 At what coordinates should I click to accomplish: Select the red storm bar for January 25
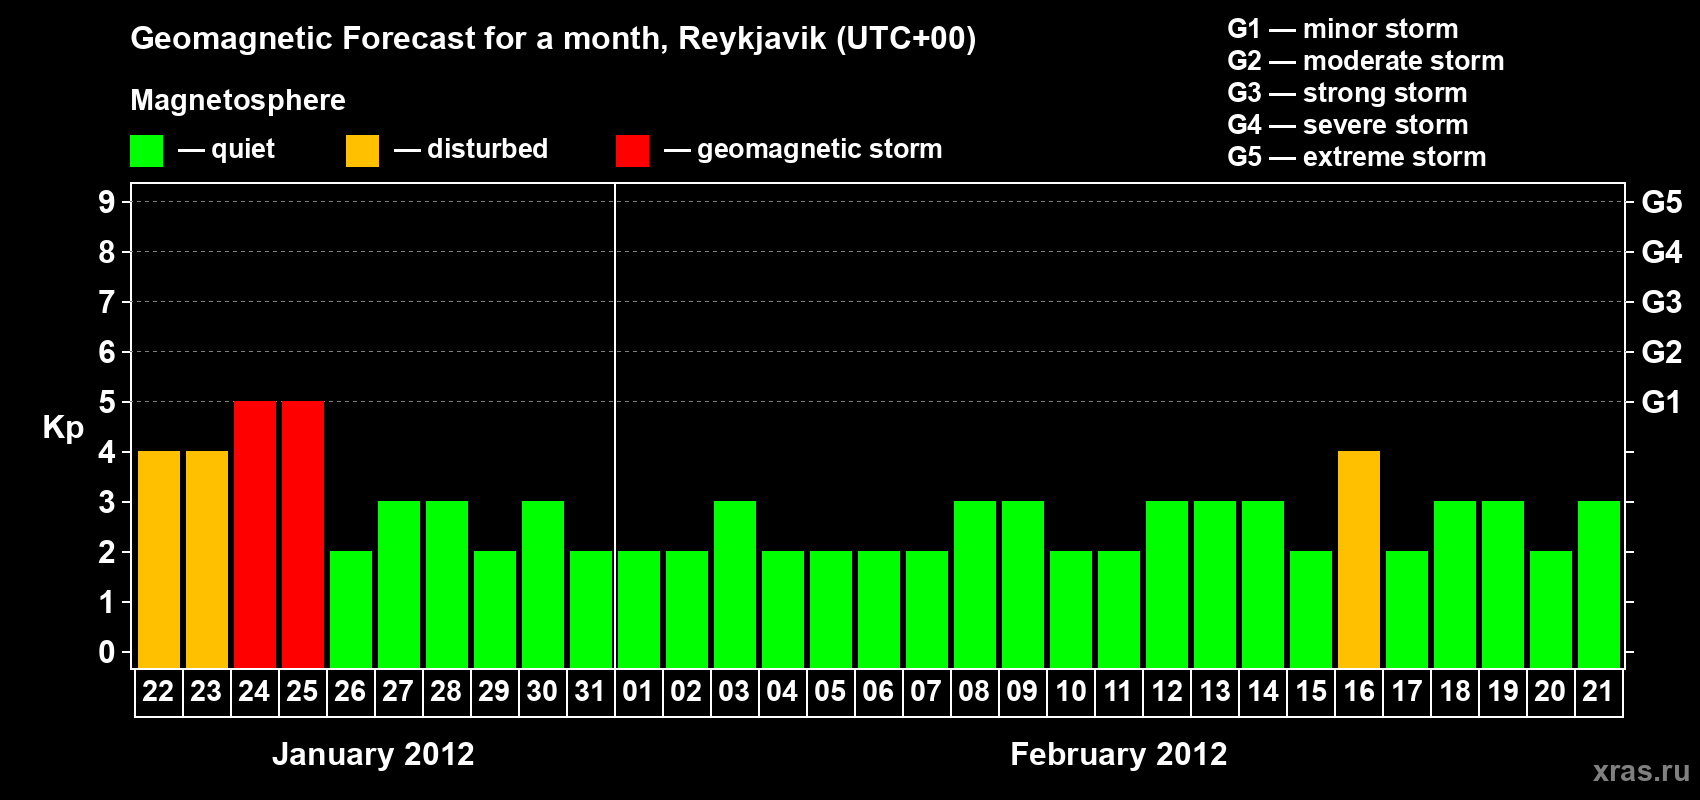pyautogui.click(x=303, y=534)
